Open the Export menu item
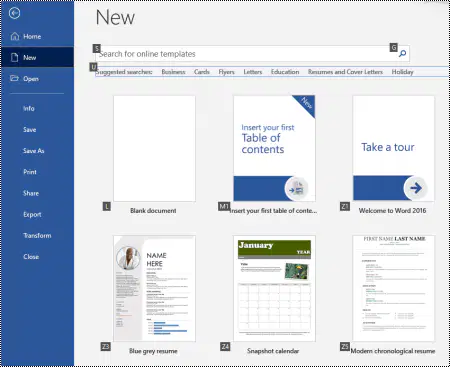 pyautogui.click(x=32, y=214)
